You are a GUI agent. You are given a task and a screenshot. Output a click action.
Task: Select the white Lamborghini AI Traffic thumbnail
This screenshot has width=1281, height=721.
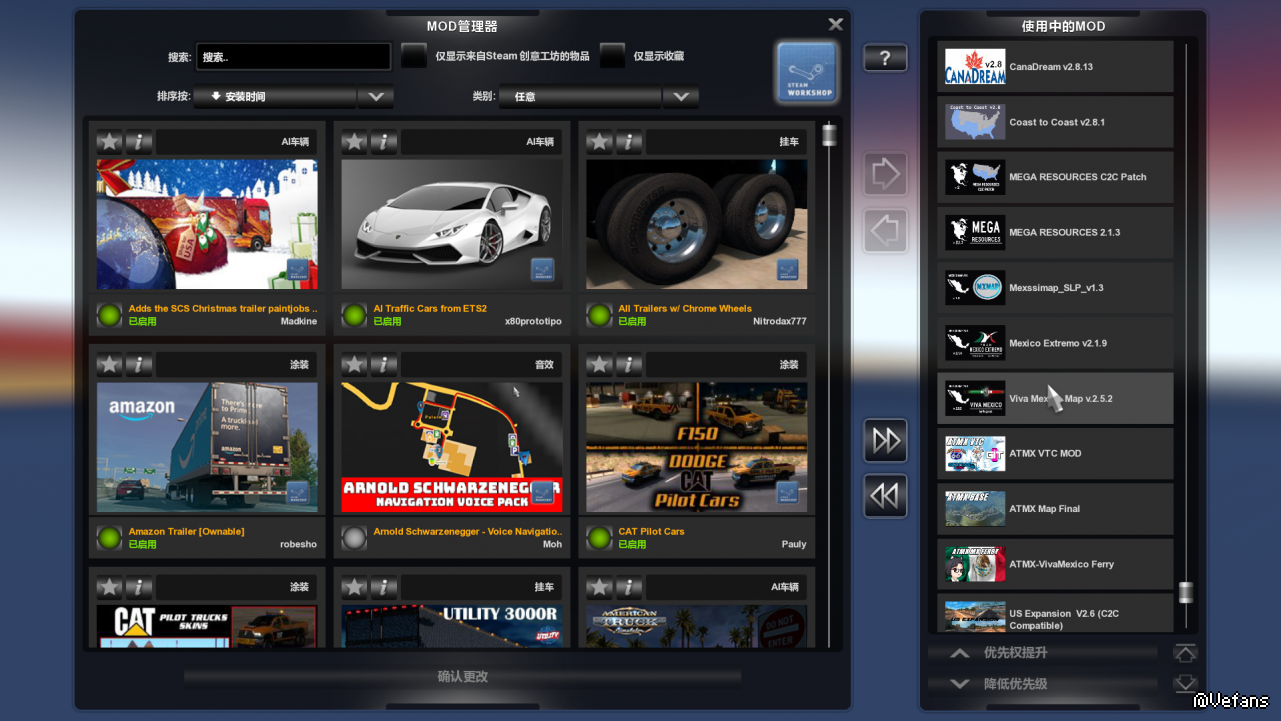452,224
